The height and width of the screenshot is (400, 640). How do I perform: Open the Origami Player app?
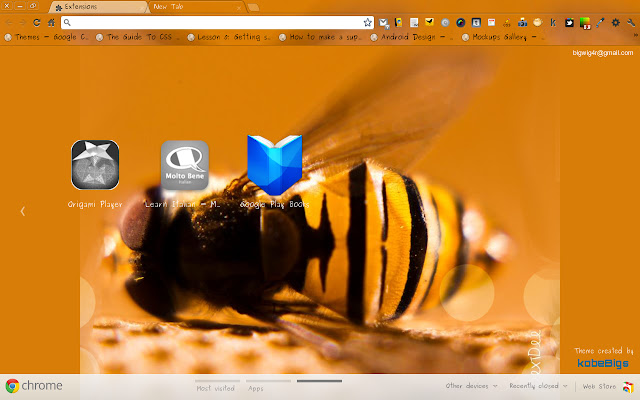95,165
